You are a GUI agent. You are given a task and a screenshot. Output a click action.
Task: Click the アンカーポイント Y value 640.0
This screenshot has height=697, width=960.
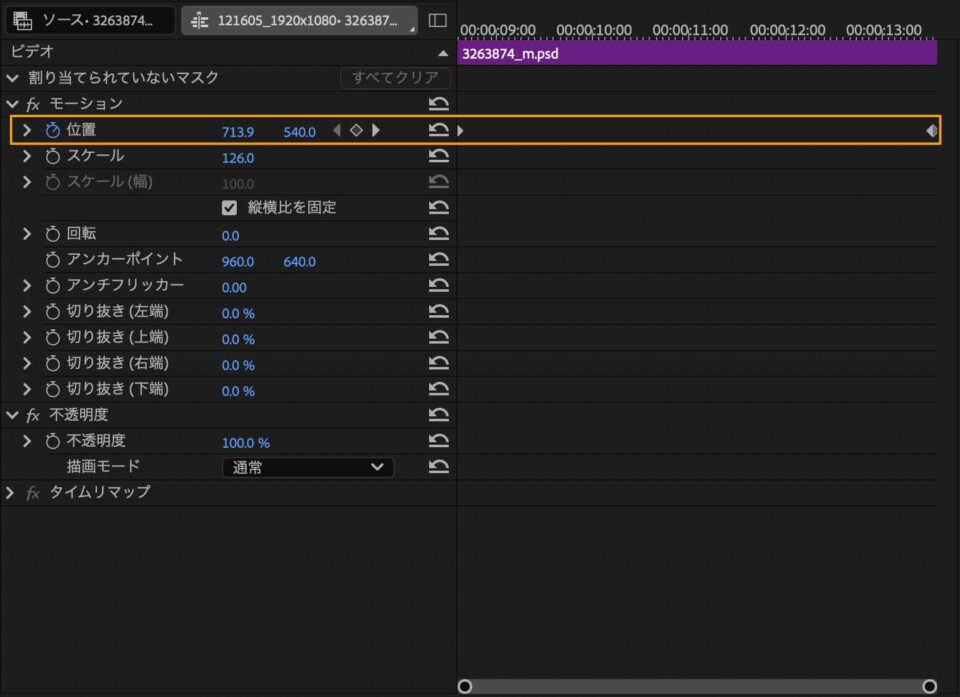pyautogui.click(x=299, y=262)
